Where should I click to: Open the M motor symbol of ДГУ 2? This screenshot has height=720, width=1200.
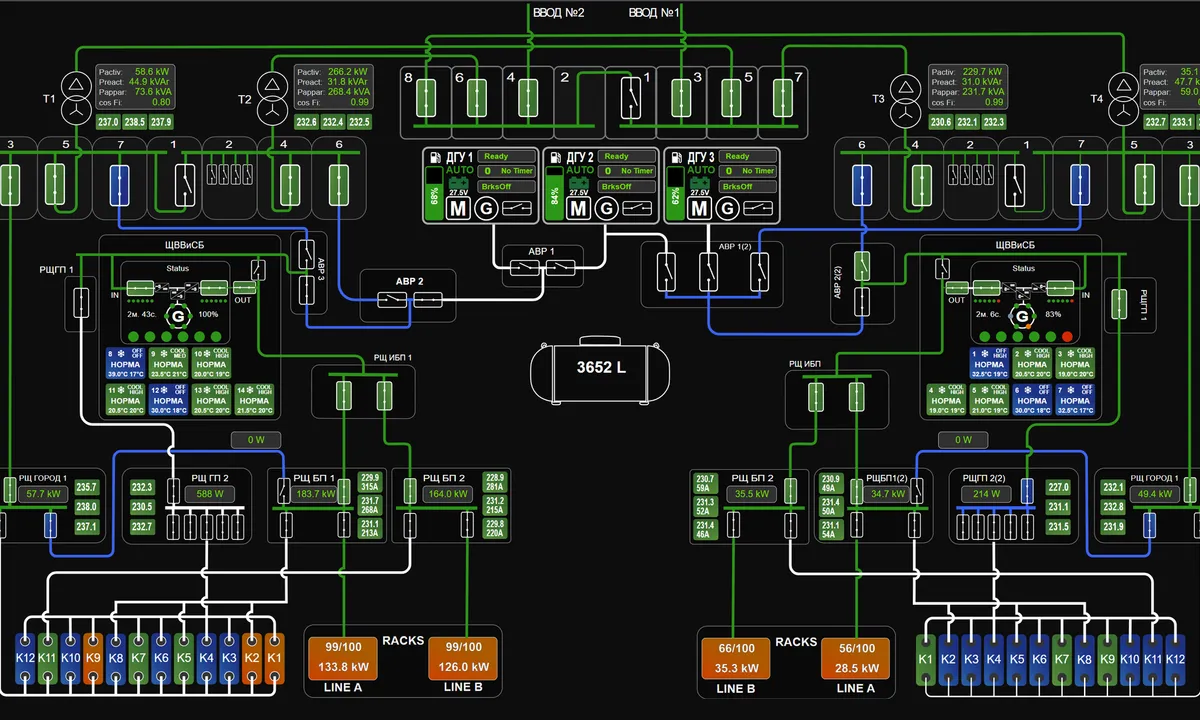pyautogui.click(x=578, y=208)
